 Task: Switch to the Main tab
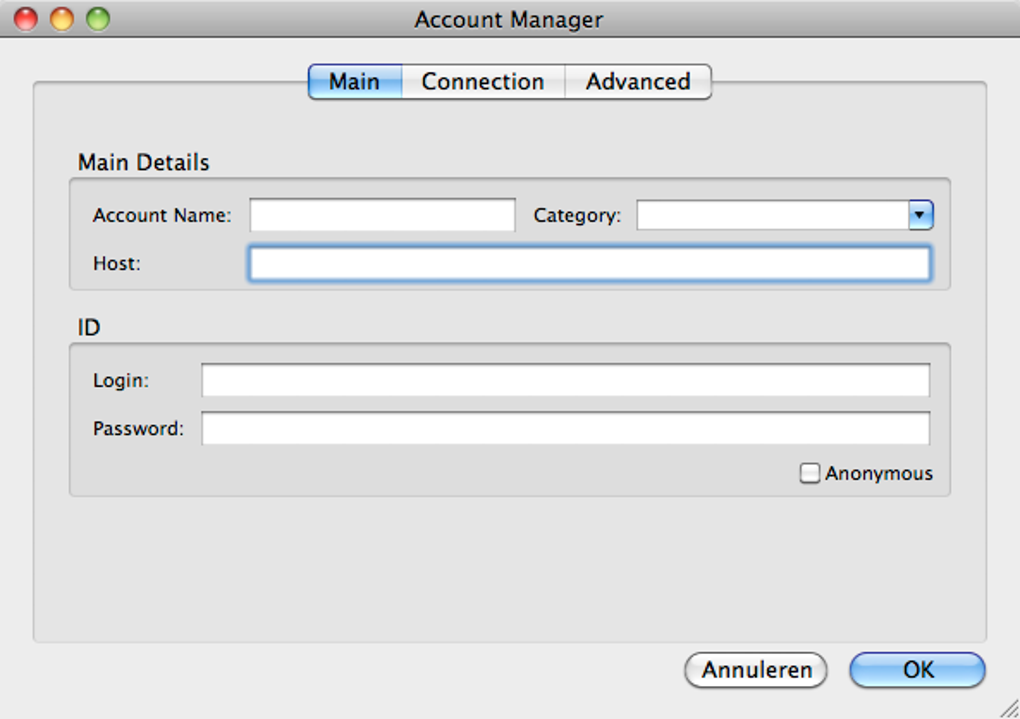tap(355, 82)
